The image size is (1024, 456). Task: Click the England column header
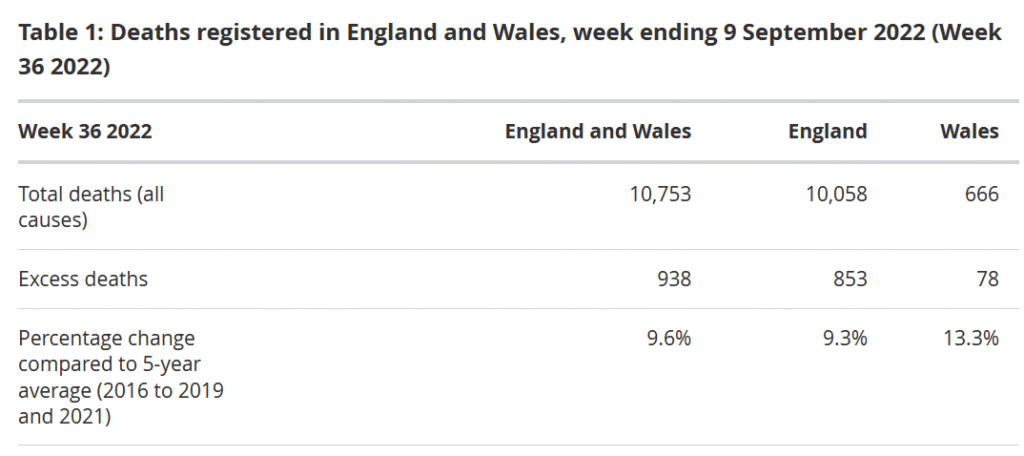pyautogui.click(x=827, y=131)
